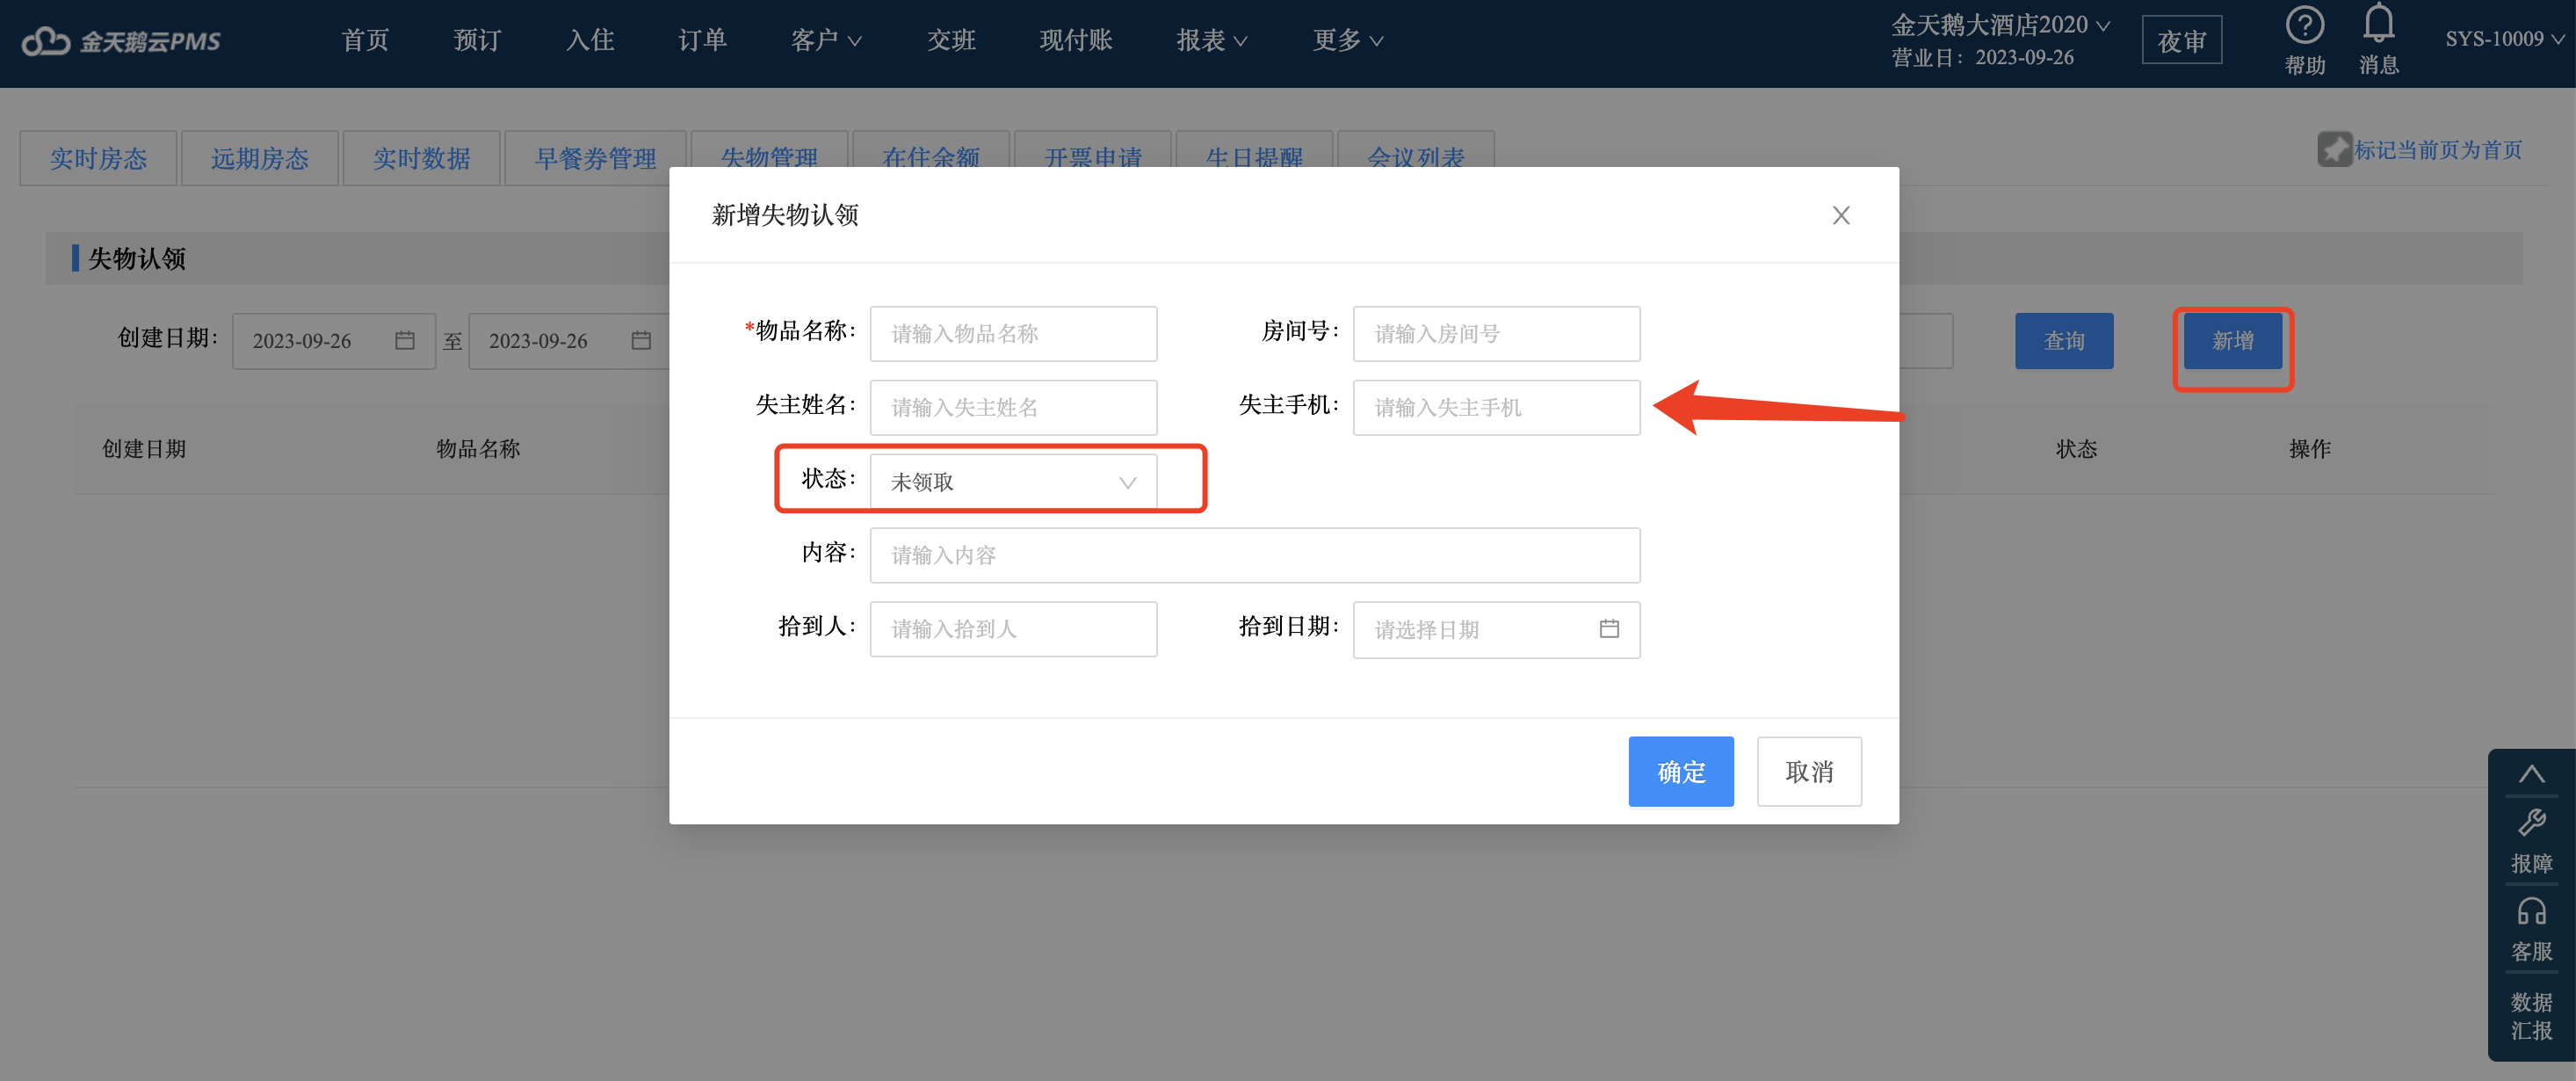
Task: Click calendar icon of start 创建日期
Action: [404, 341]
